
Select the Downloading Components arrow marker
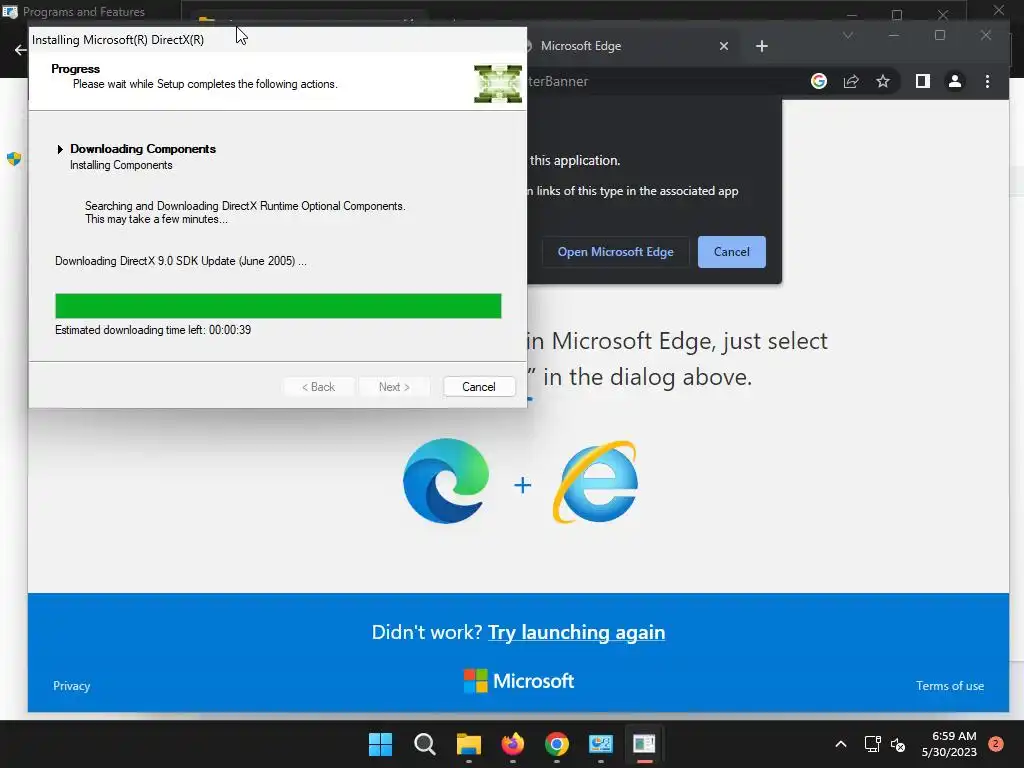click(60, 149)
